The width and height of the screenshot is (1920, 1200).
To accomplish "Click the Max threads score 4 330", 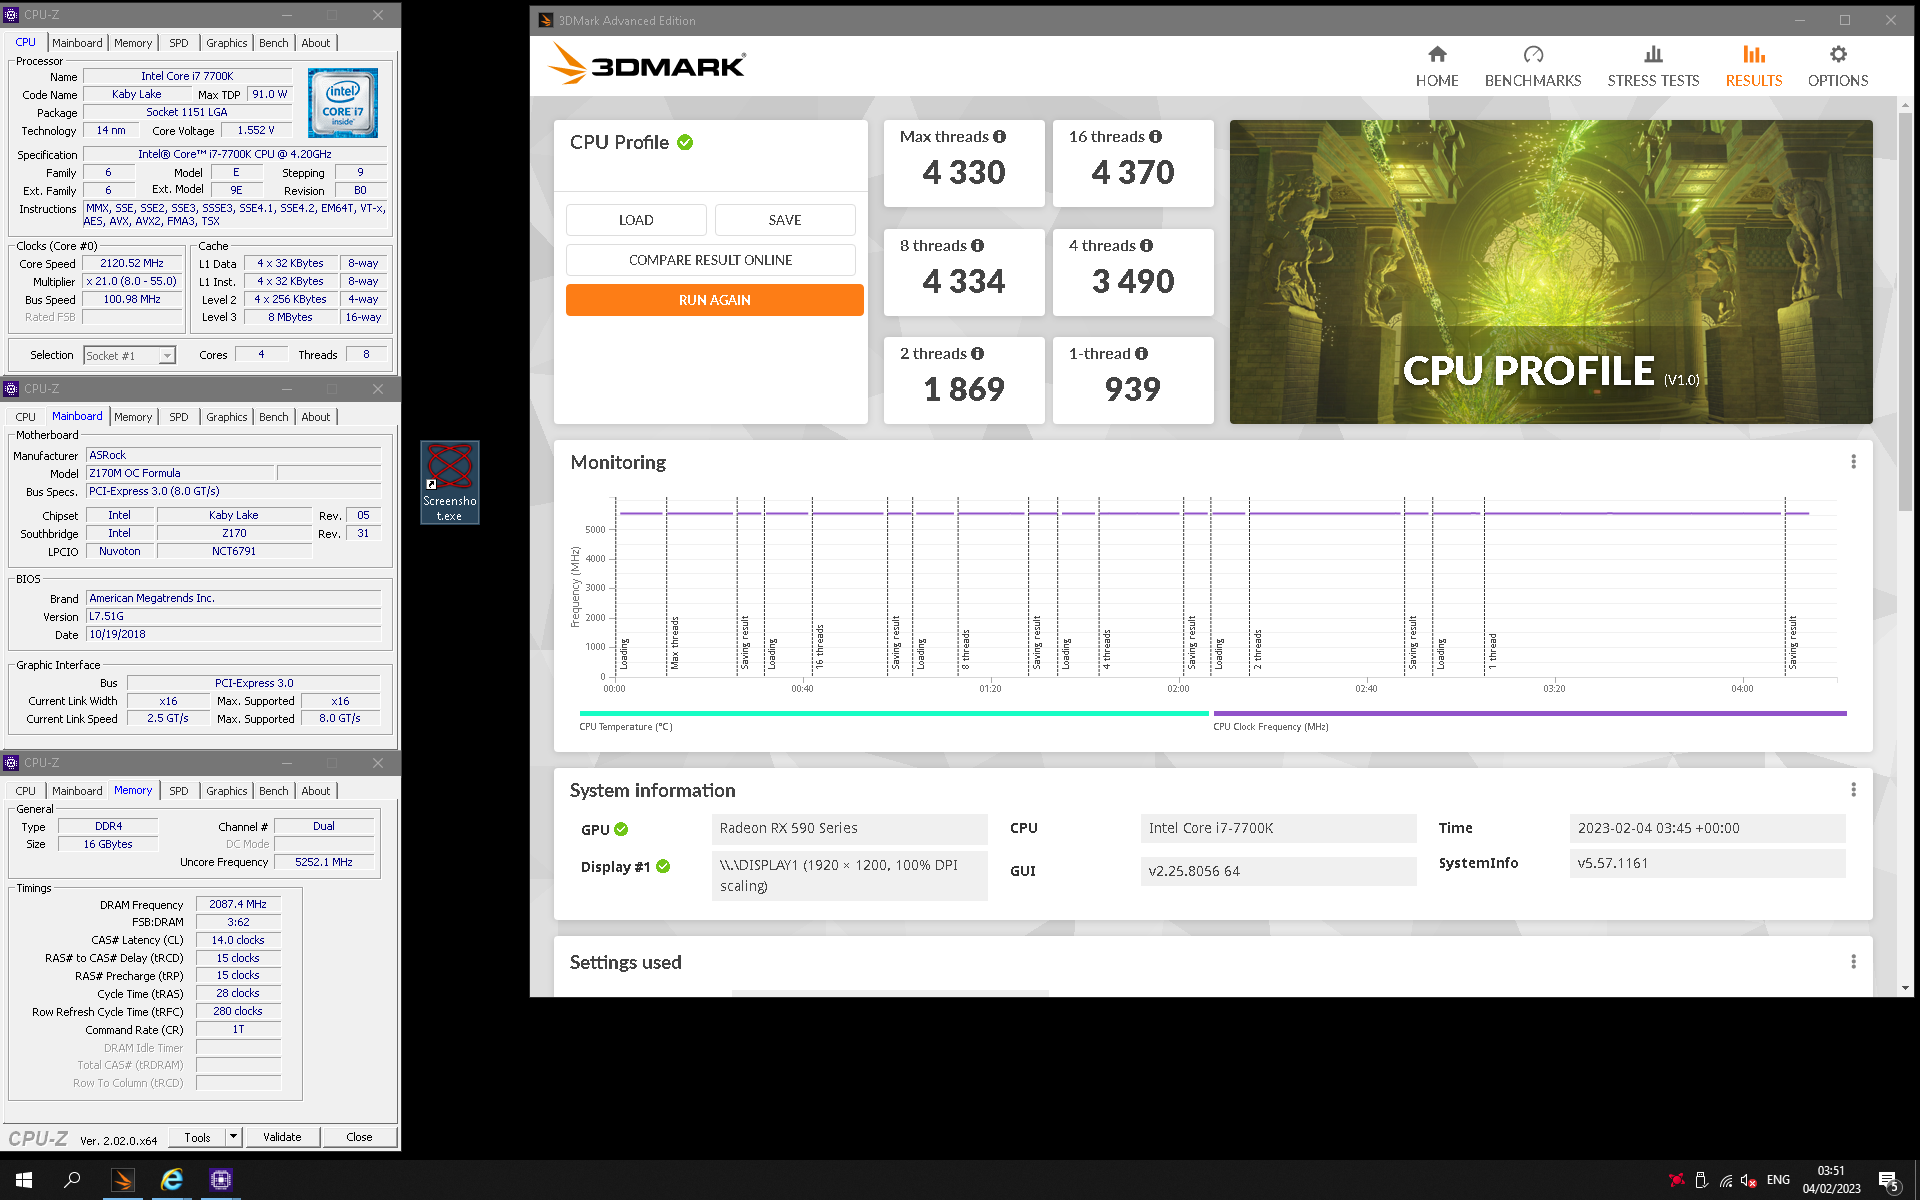I will click(x=964, y=172).
